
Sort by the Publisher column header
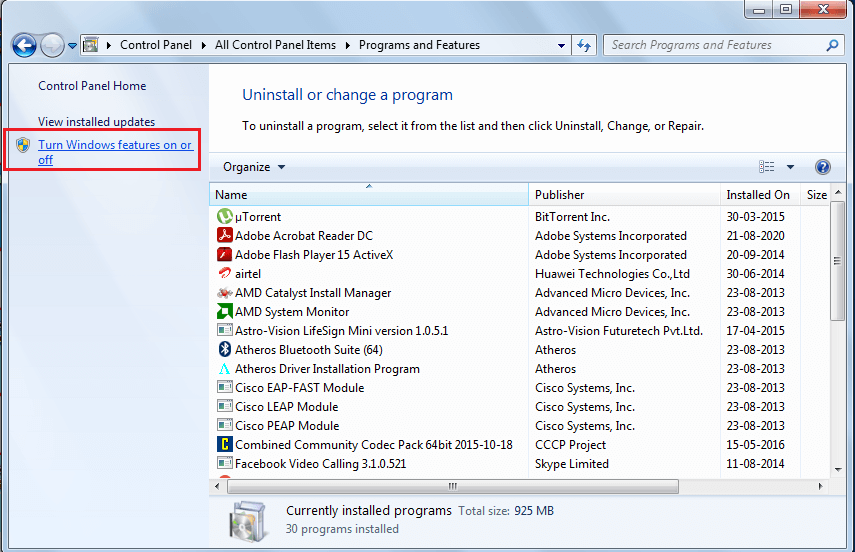625,195
